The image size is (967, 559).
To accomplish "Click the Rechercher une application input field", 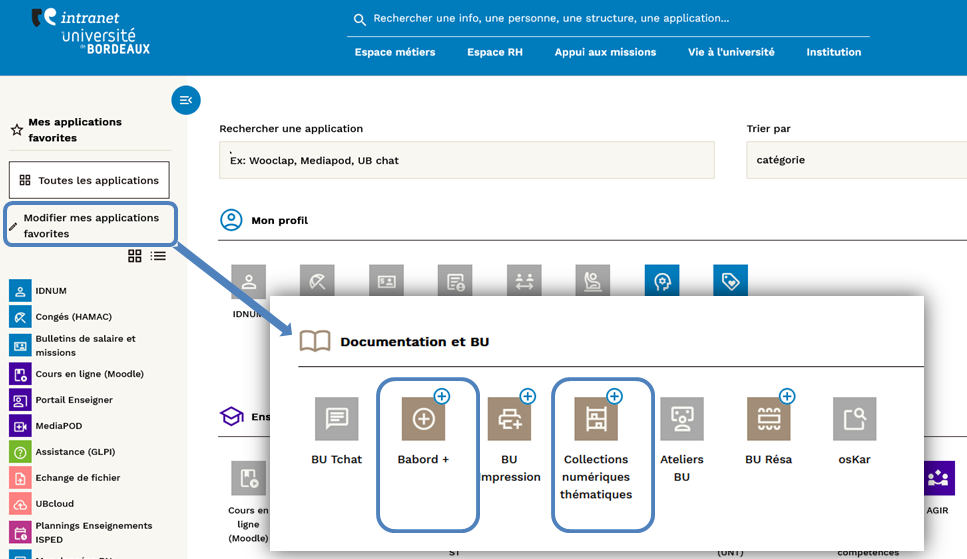I will 467,160.
